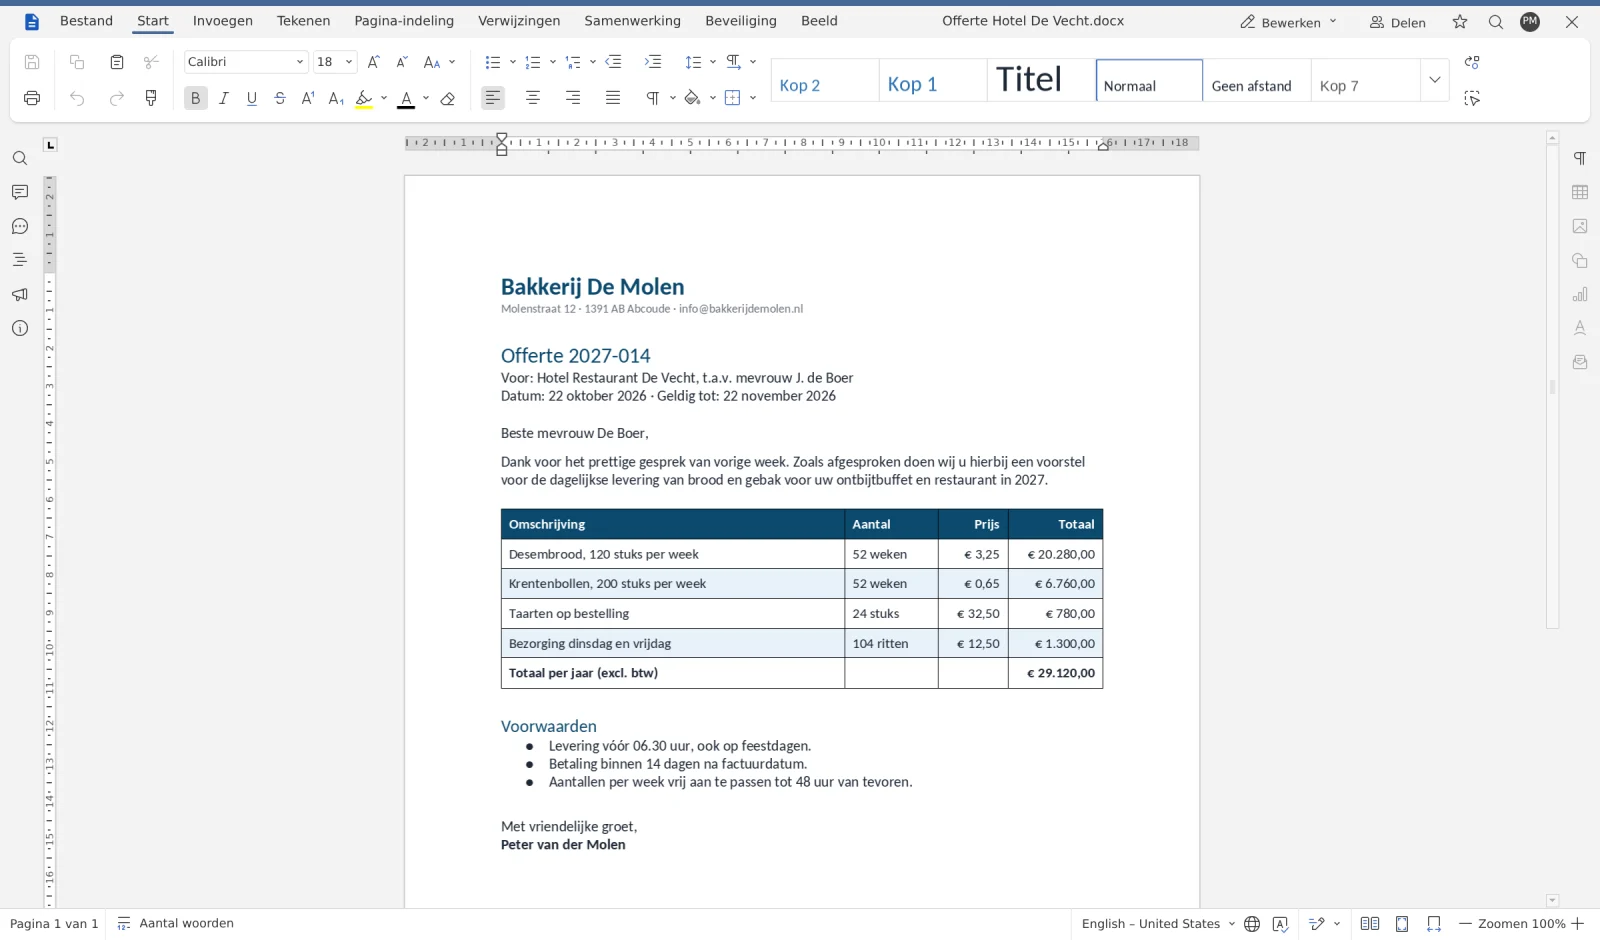This screenshot has height=940, width=1600.
Task: Toggle nonprinting characters paragraph mark
Action: tap(653, 98)
